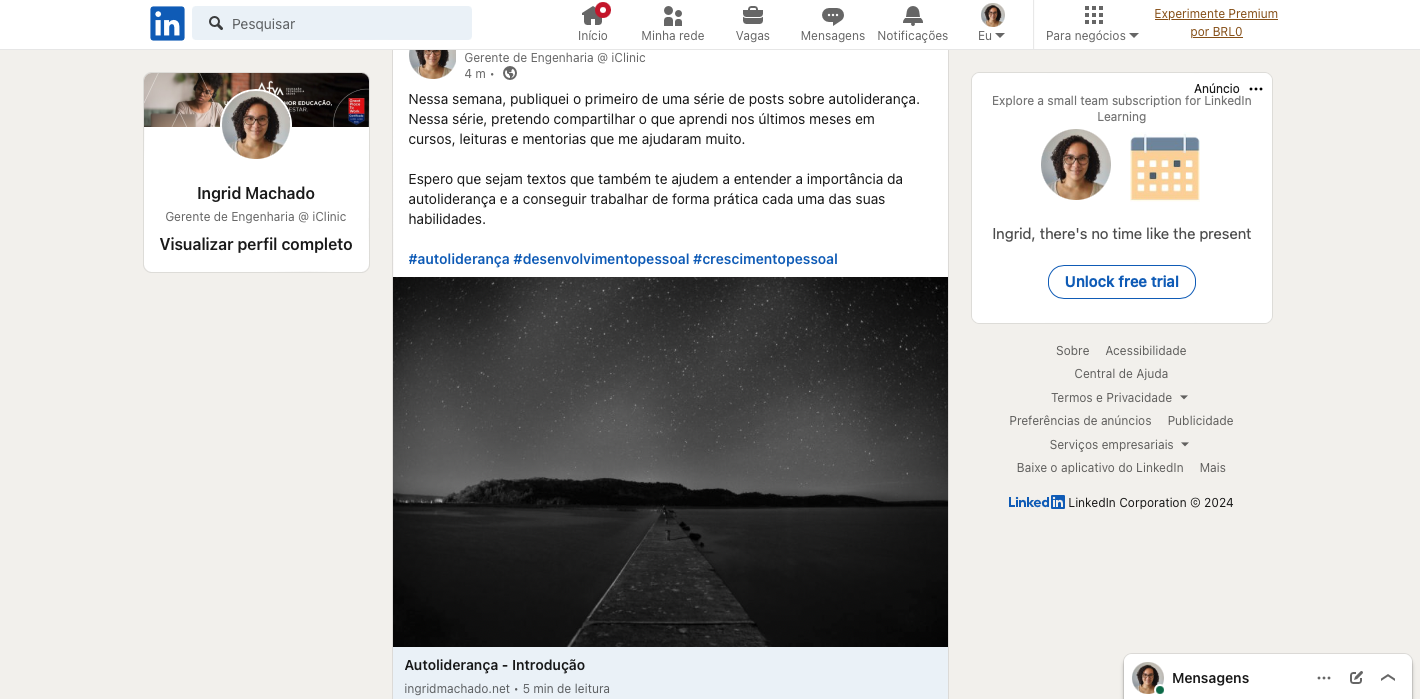The width and height of the screenshot is (1420, 699).
Task: Open Mensagens chat icon in navbar
Action: pos(832,16)
